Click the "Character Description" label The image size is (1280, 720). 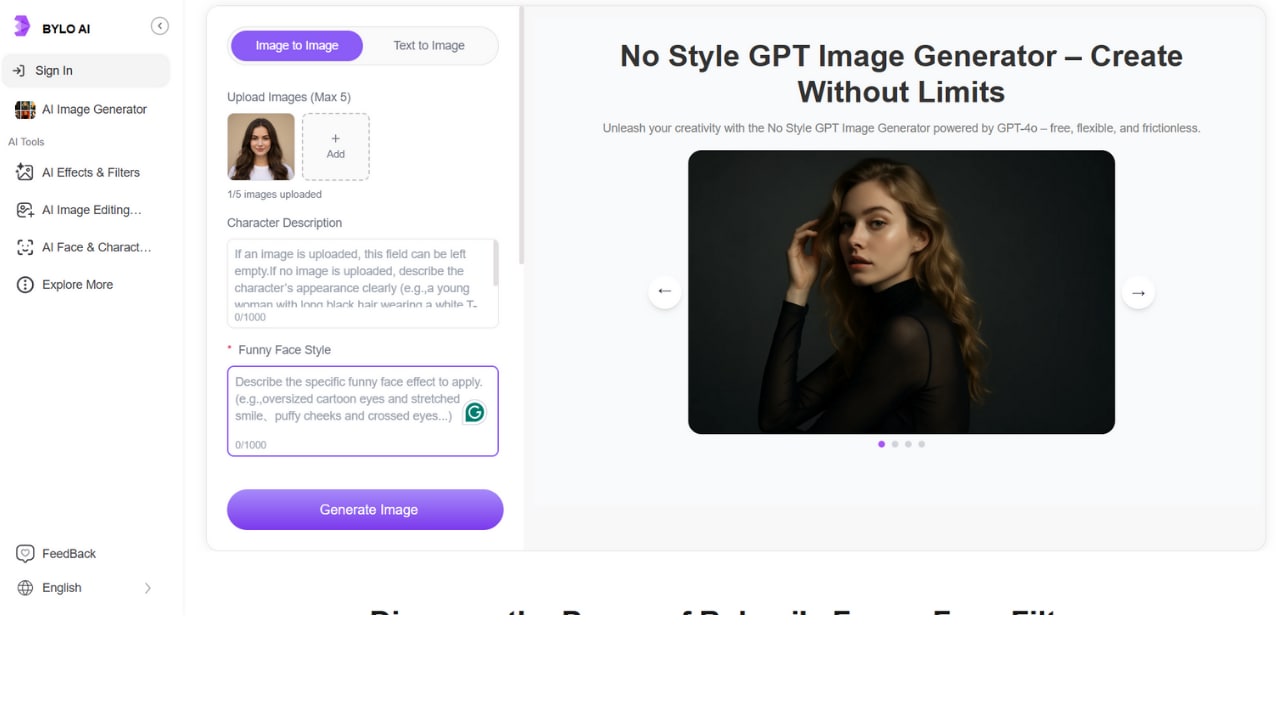[x=284, y=223]
